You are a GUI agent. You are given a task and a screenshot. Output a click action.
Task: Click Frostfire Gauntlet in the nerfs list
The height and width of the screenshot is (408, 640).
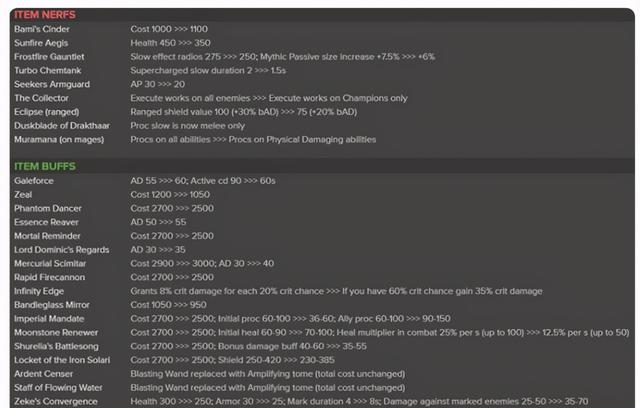pos(49,57)
